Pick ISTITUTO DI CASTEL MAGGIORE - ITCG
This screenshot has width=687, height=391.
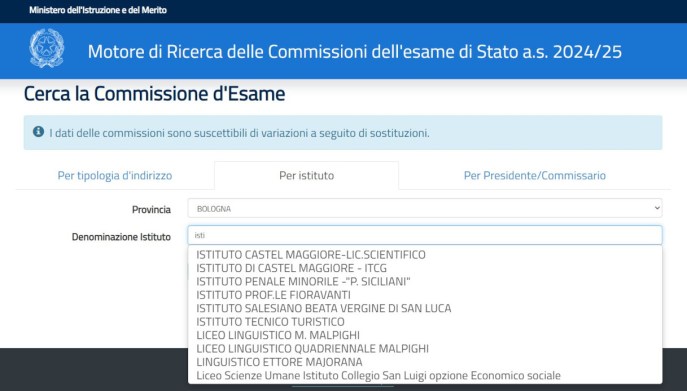pos(291,268)
